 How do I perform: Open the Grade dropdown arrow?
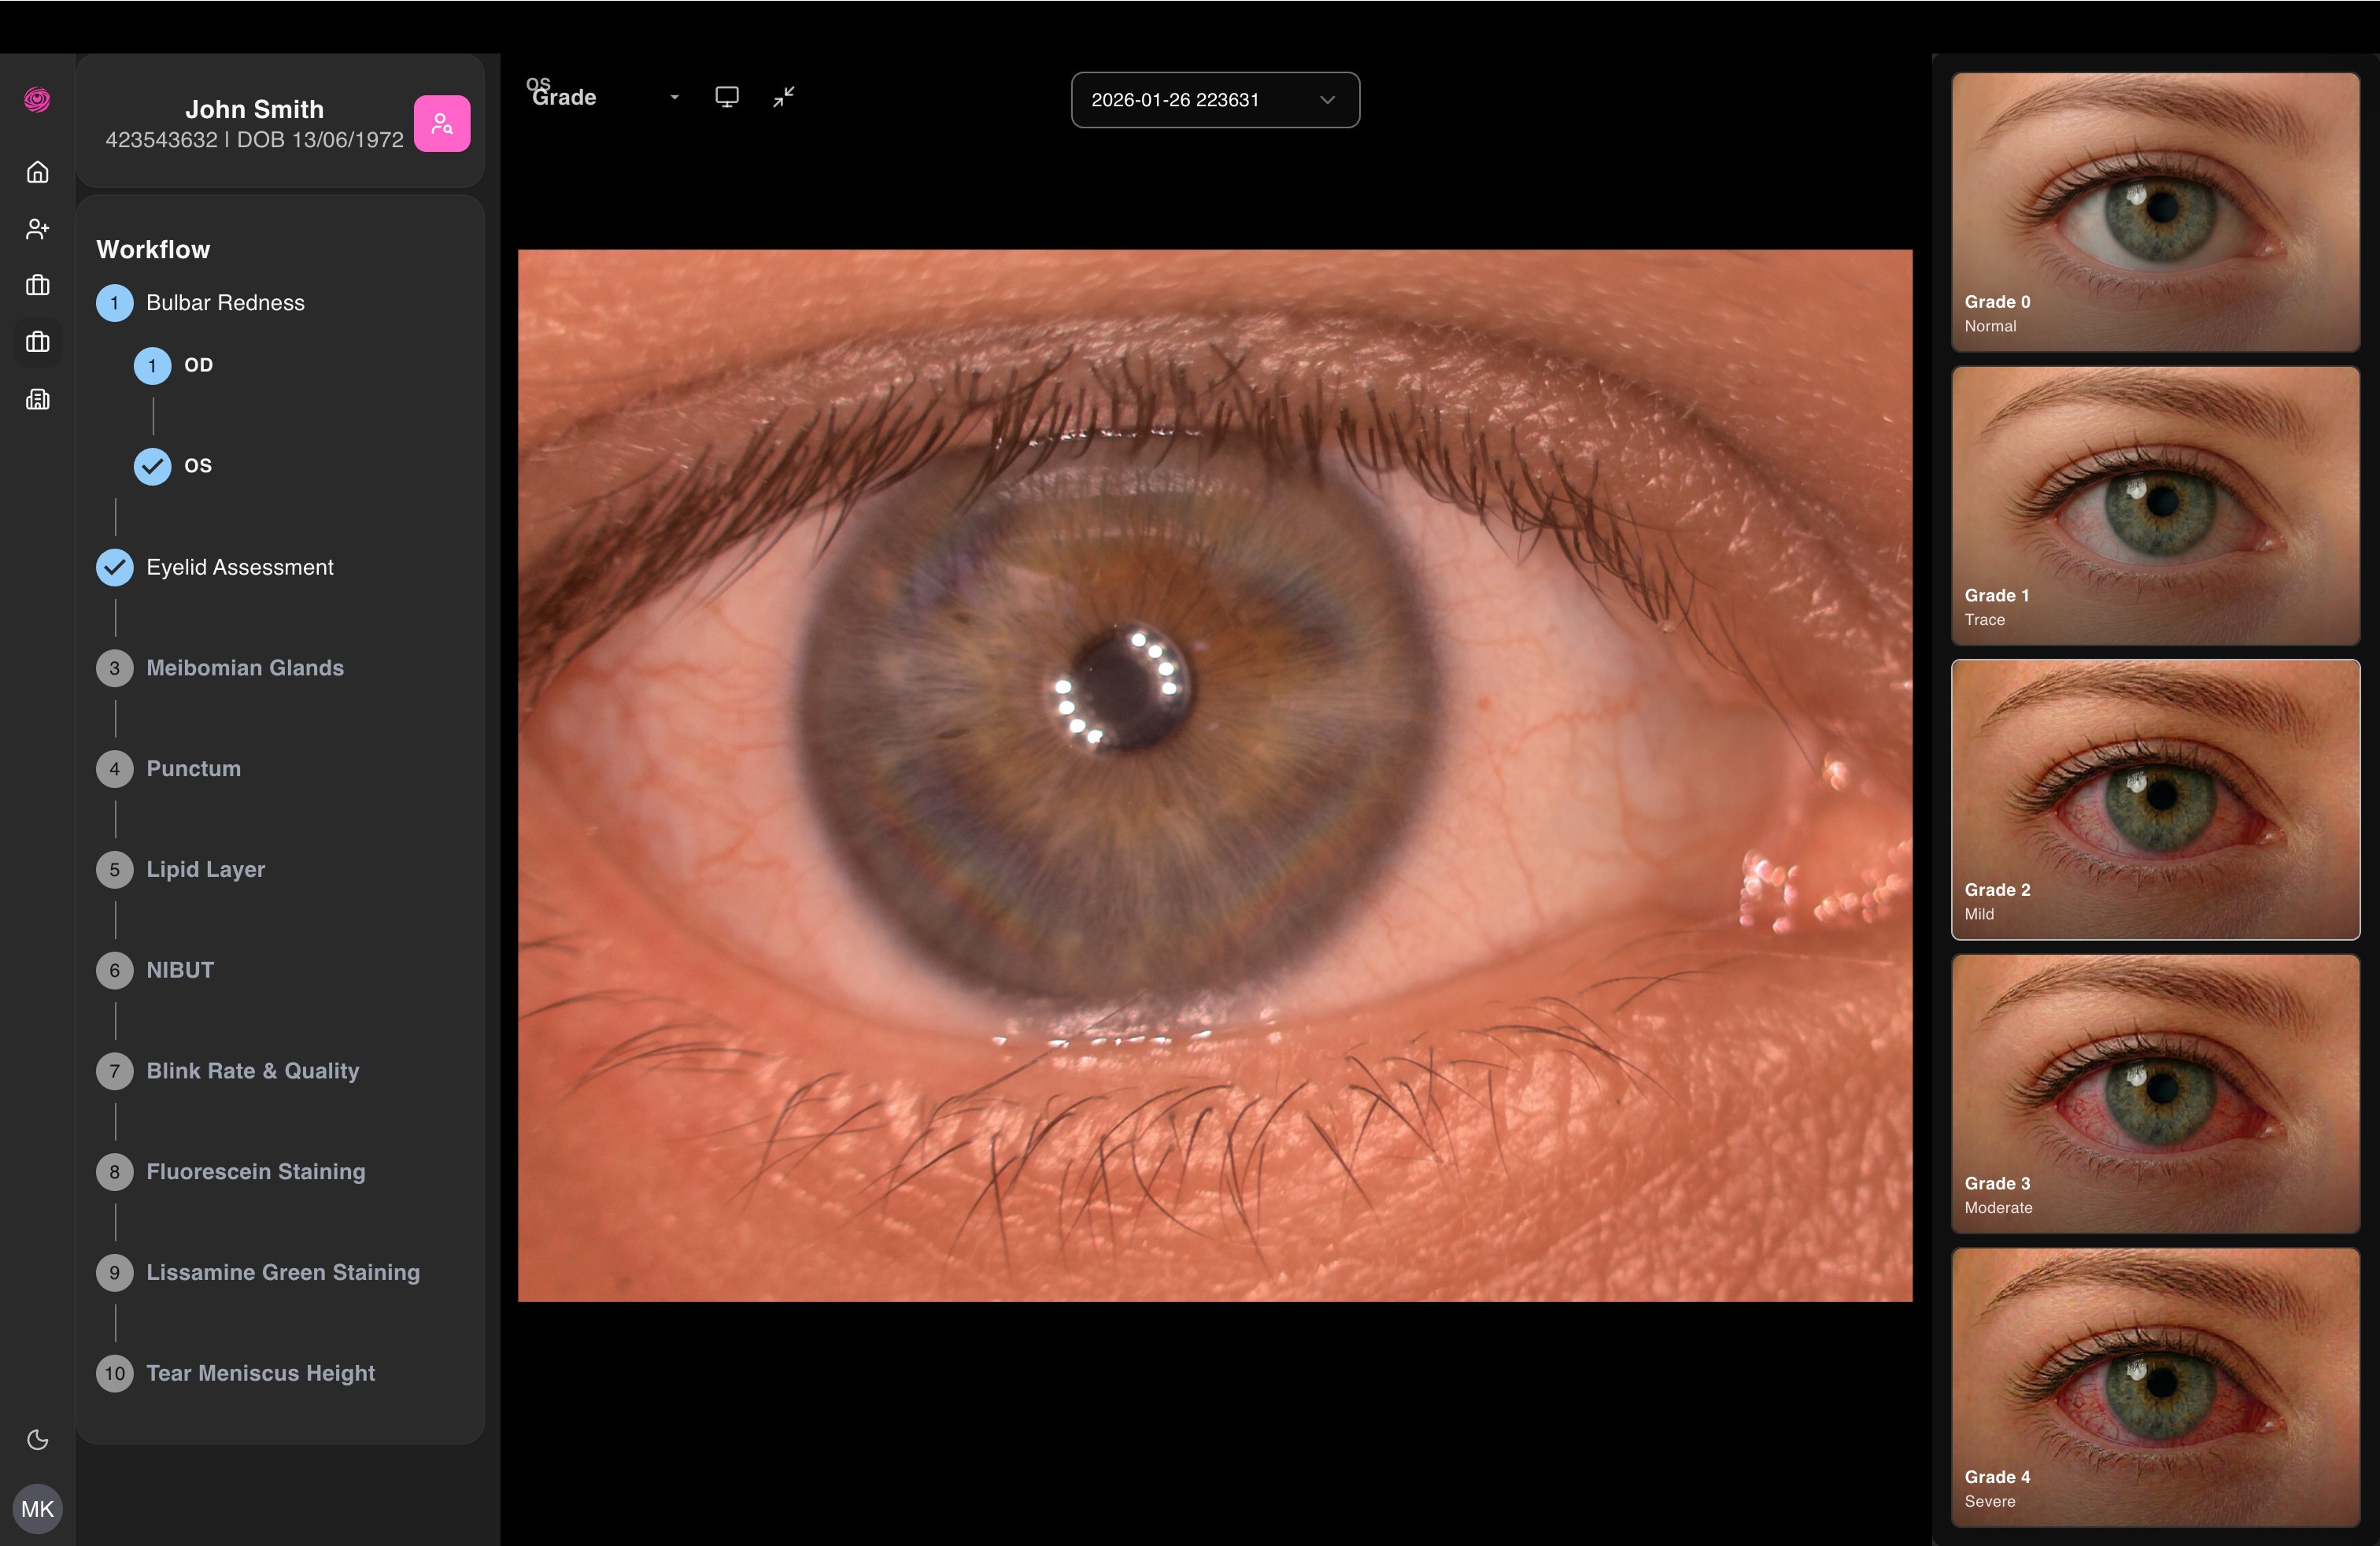pyautogui.click(x=675, y=98)
